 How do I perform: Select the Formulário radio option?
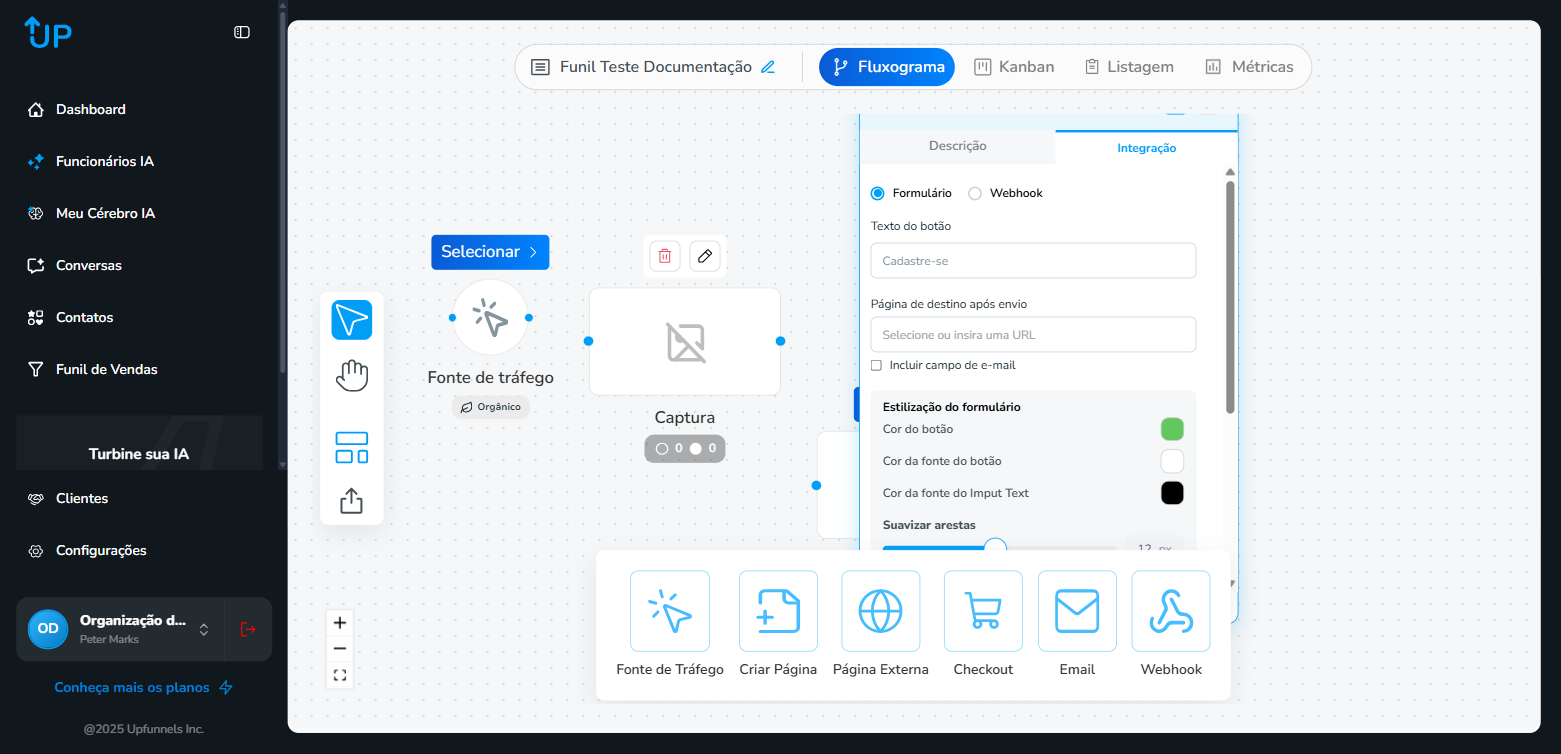pyautogui.click(x=878, y=193)
